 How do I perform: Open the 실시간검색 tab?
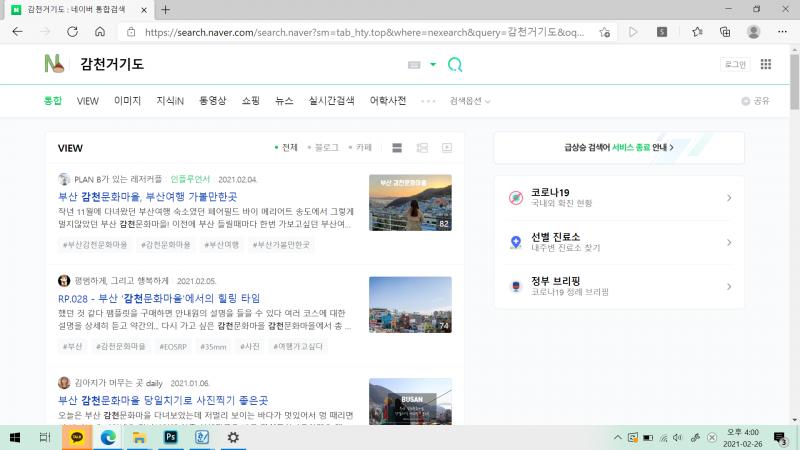[x=332, y=101]
